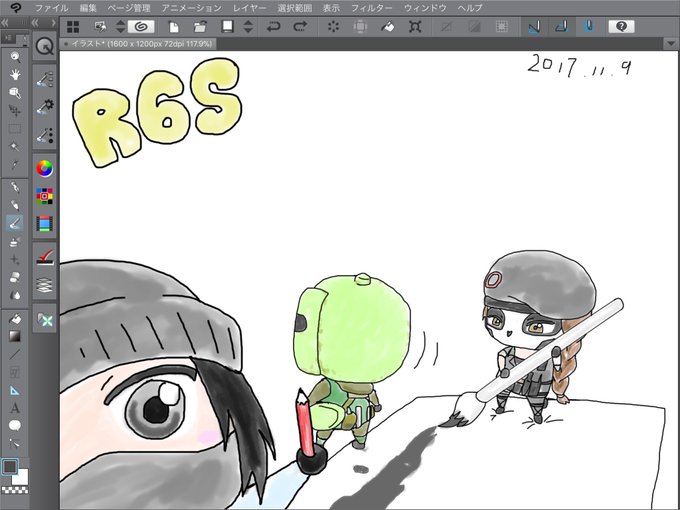Switch to the イラスト canvas tab
The width and height of the screenshot is (680, 510).
(x=138, y=44)
